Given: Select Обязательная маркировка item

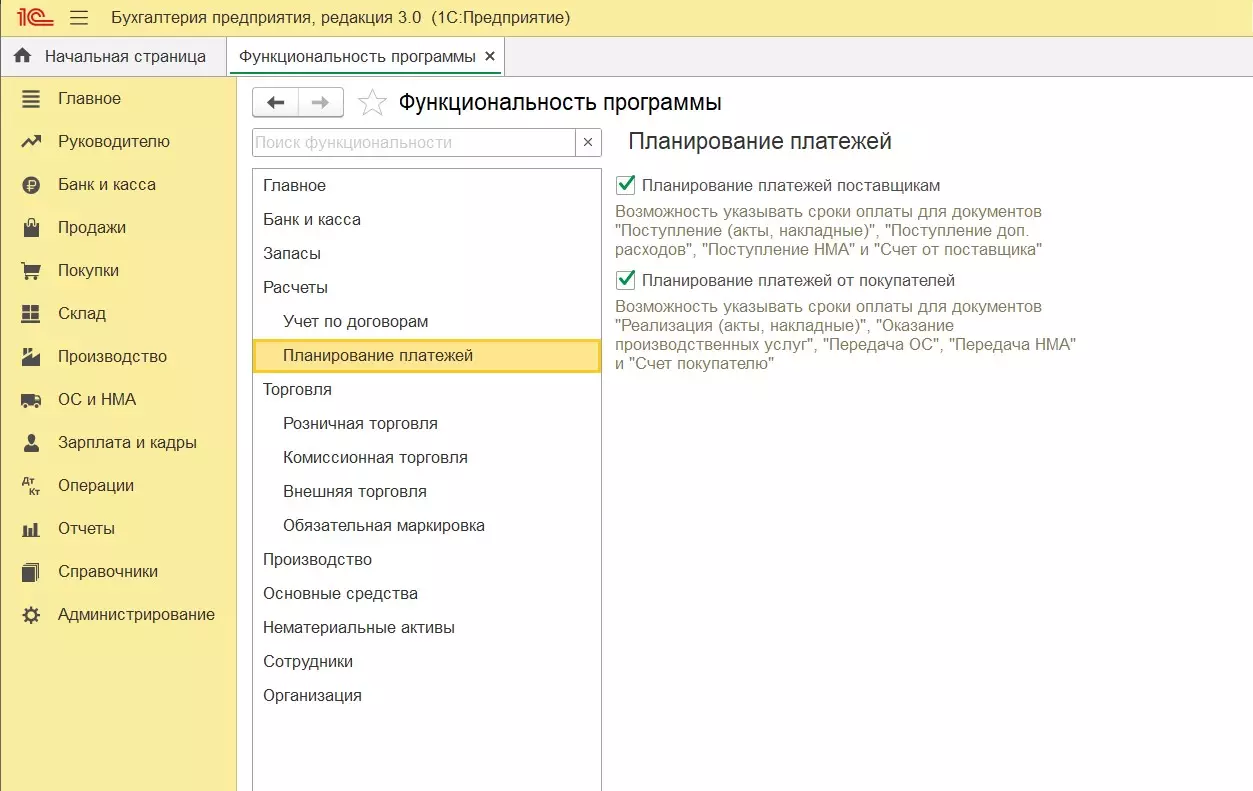Looking at the screenshot, I should [x=427, y=525].
